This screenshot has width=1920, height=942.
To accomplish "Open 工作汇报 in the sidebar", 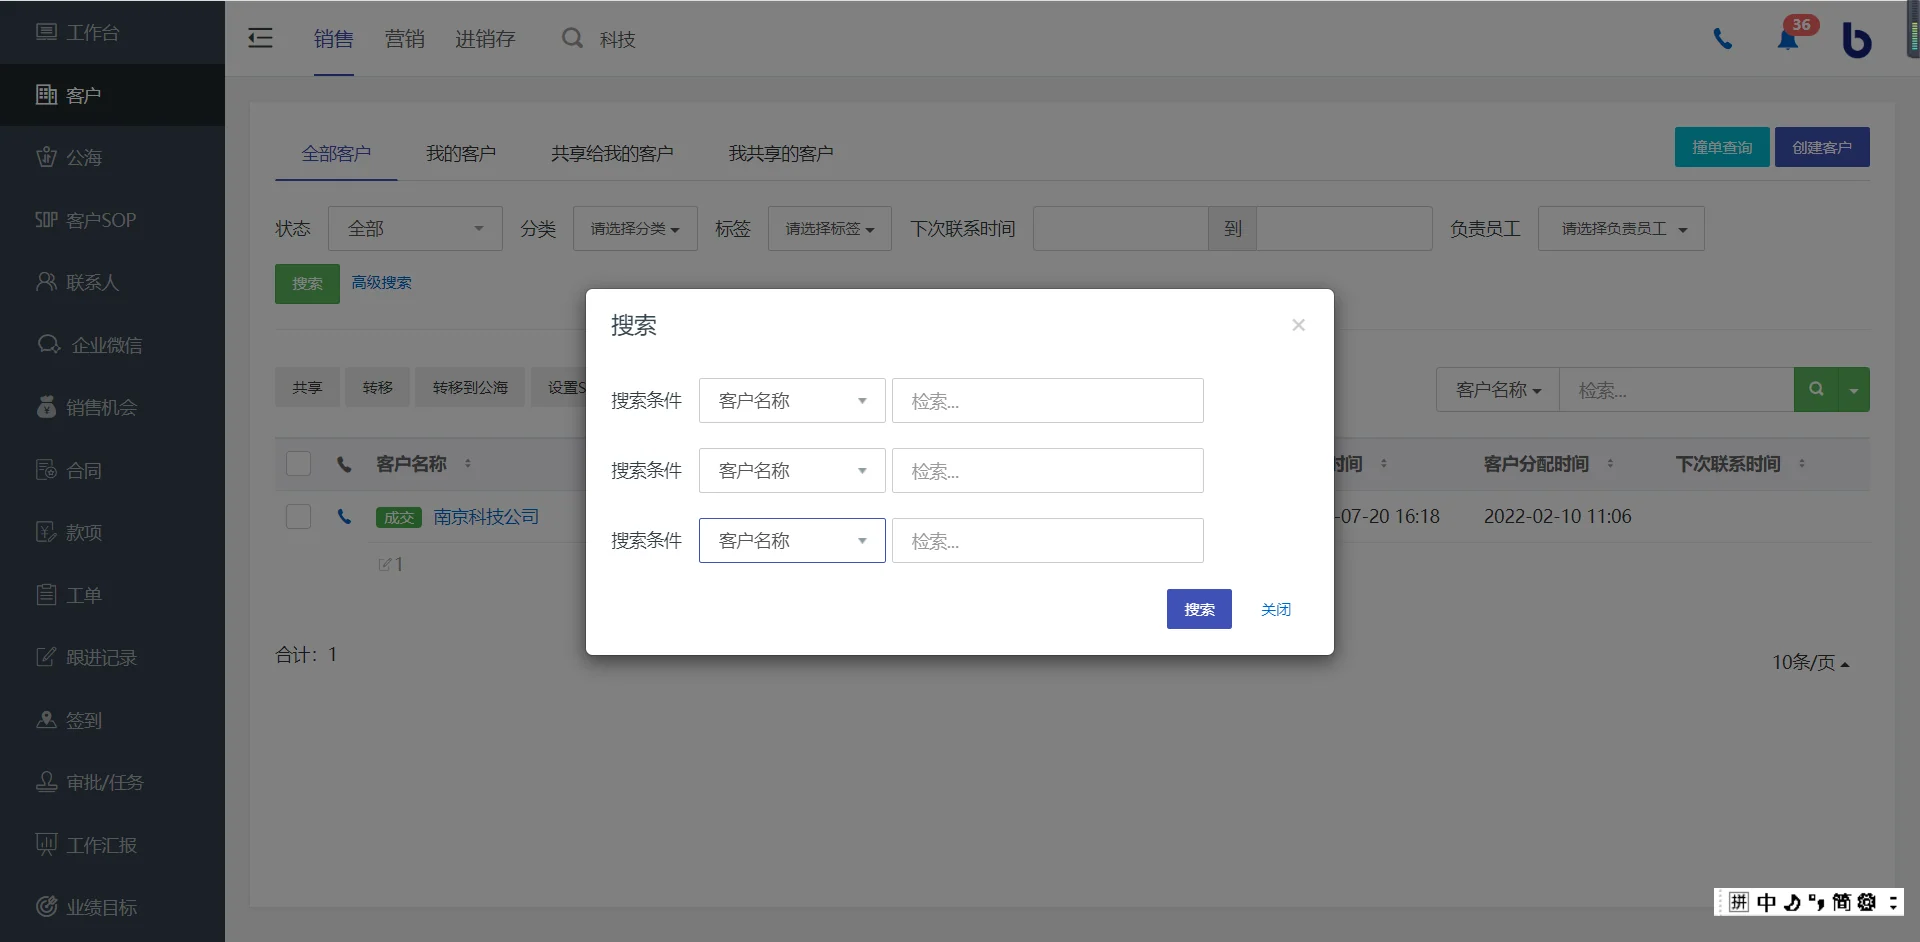I will [x=112, y=845].
